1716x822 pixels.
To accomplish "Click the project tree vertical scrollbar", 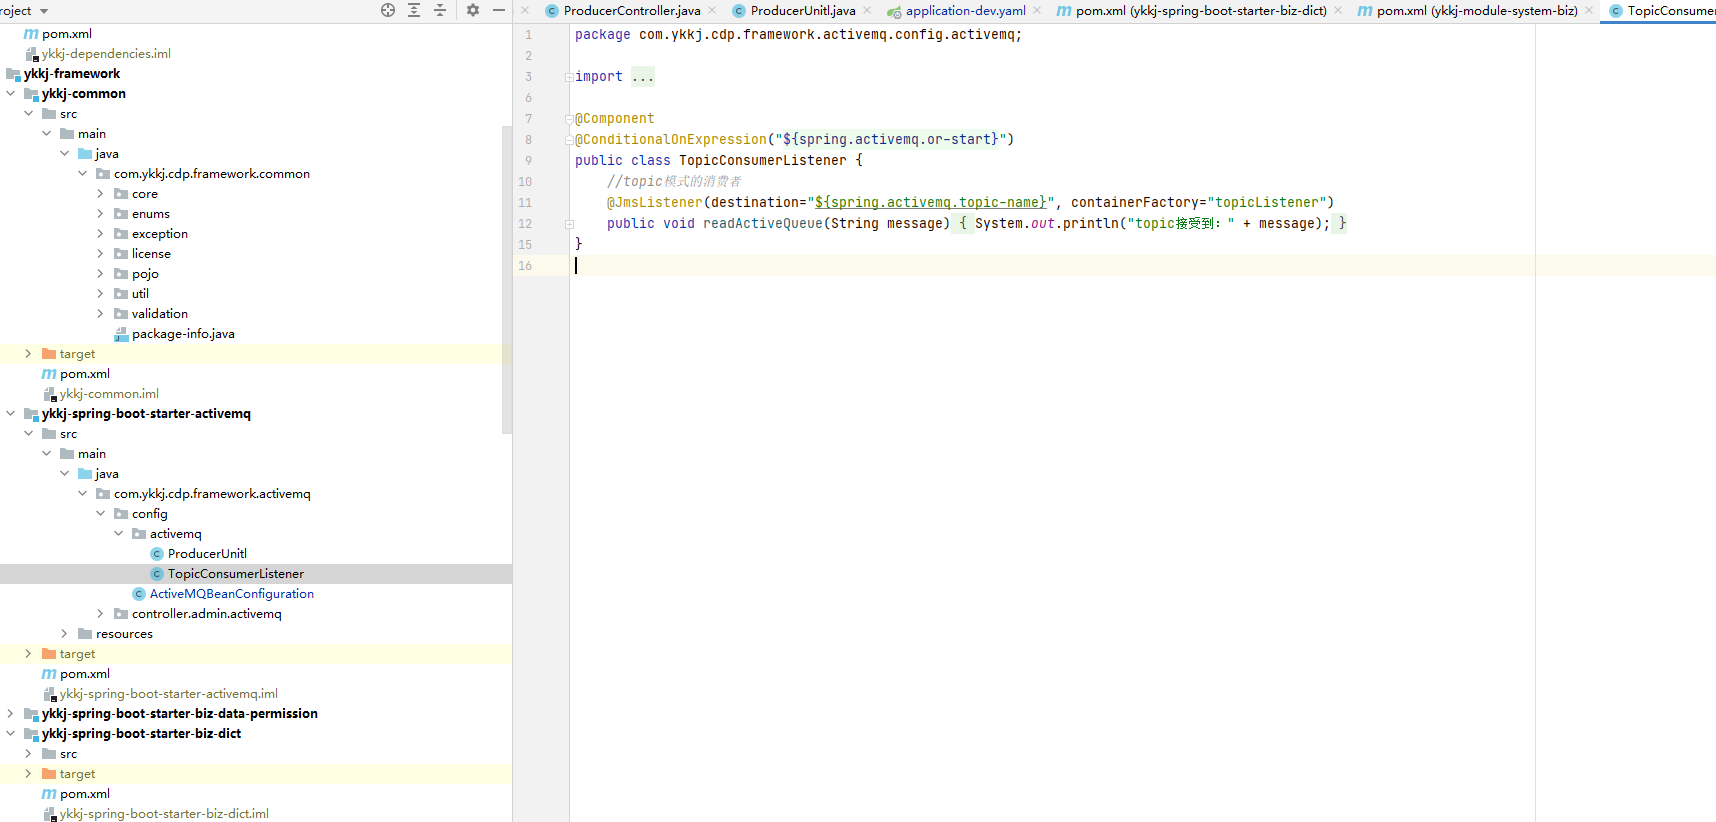I will pos(507,280).
